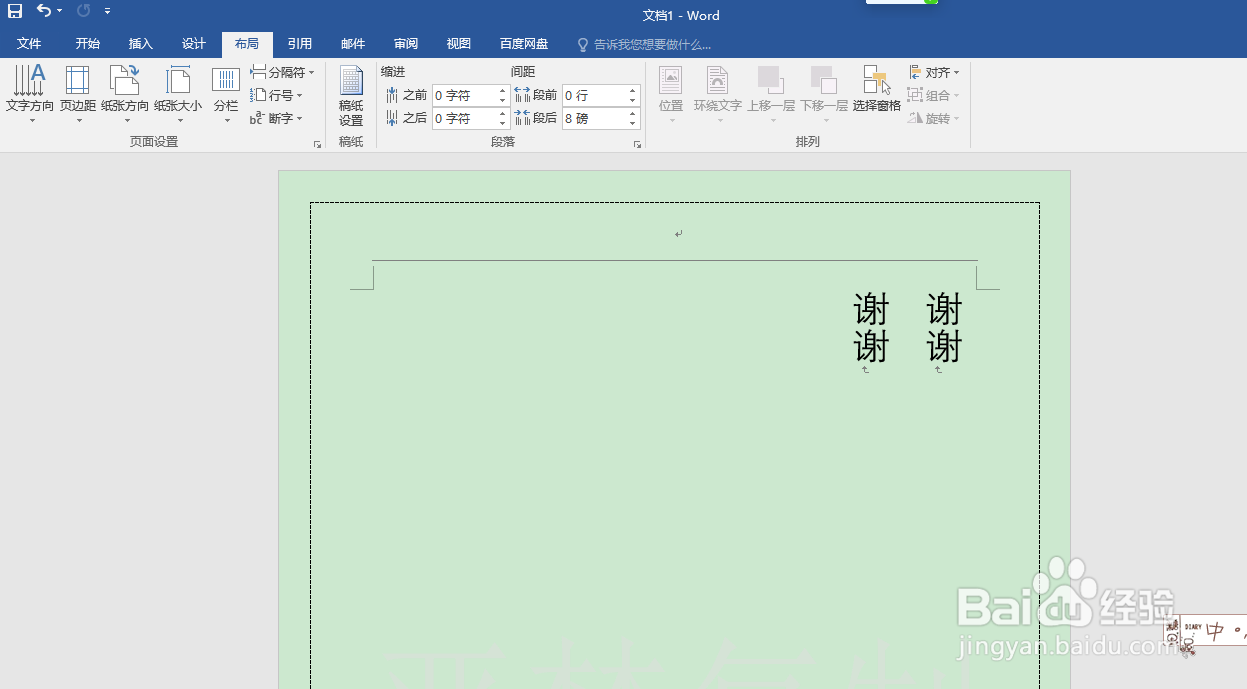This screenshot has width=1247, height=689.
Task: Switch to the 插入 tab
Action: coord(141,44)
